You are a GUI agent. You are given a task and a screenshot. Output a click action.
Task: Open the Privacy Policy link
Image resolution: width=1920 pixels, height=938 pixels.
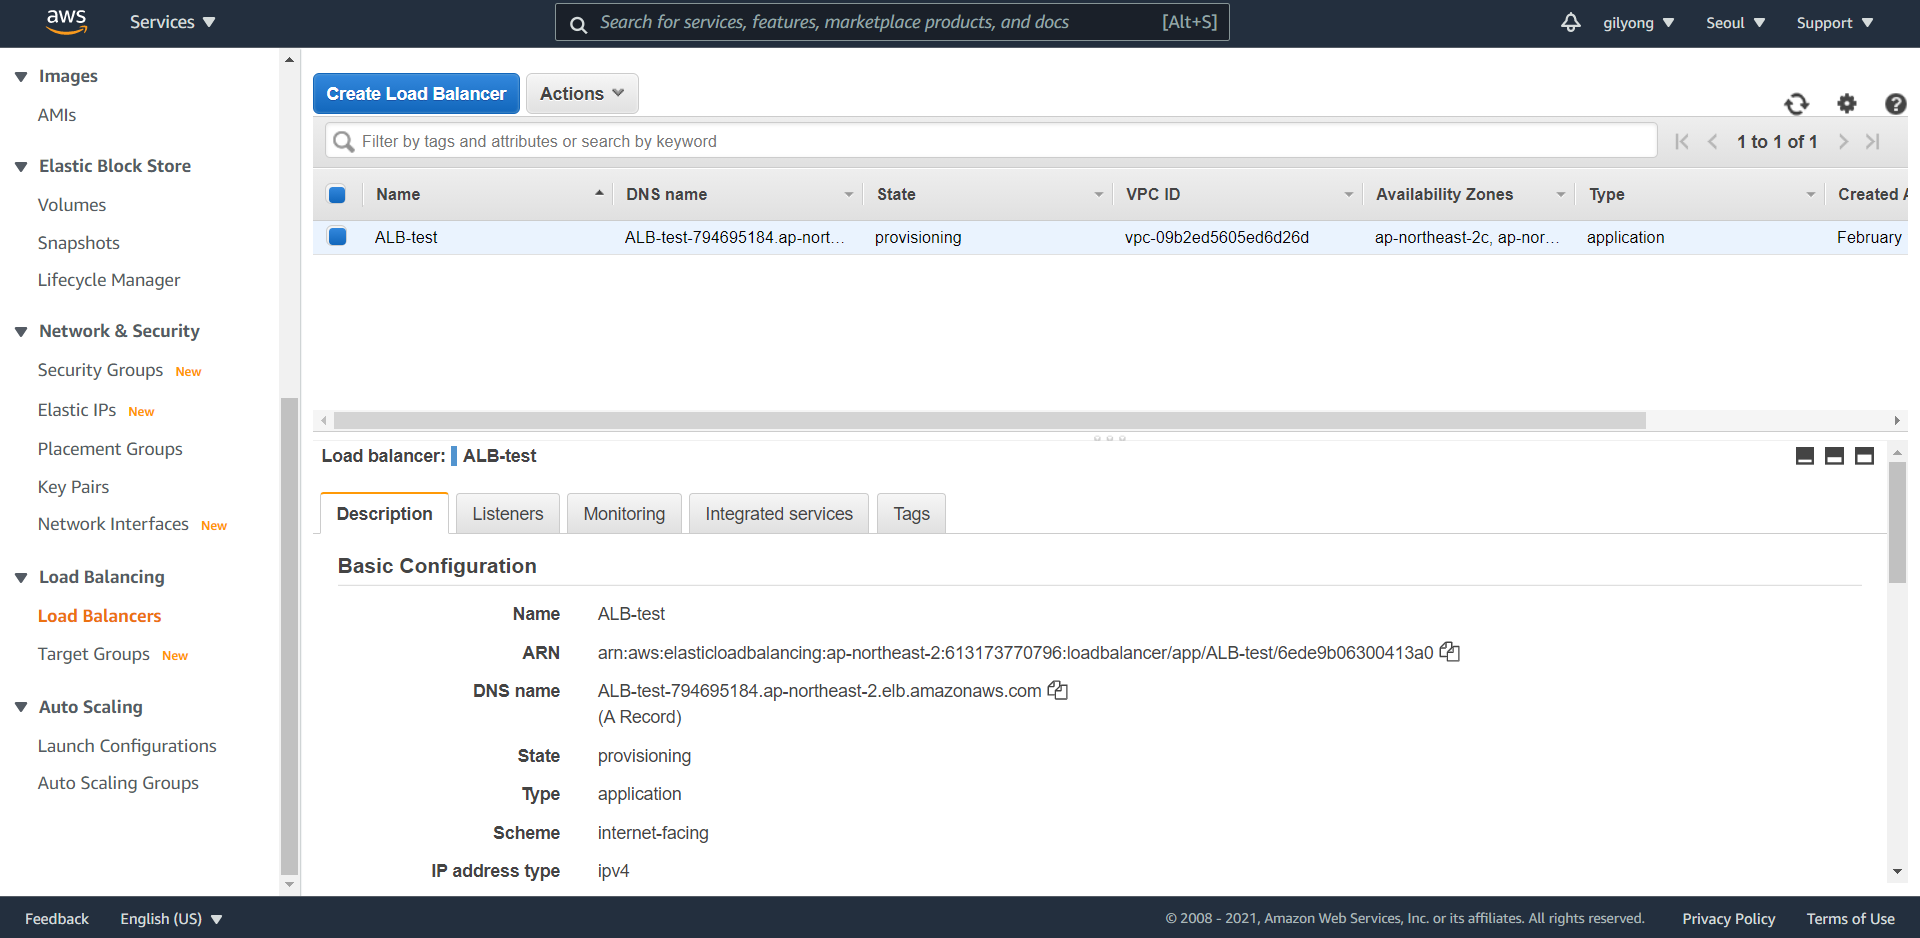coord(1728,918)
